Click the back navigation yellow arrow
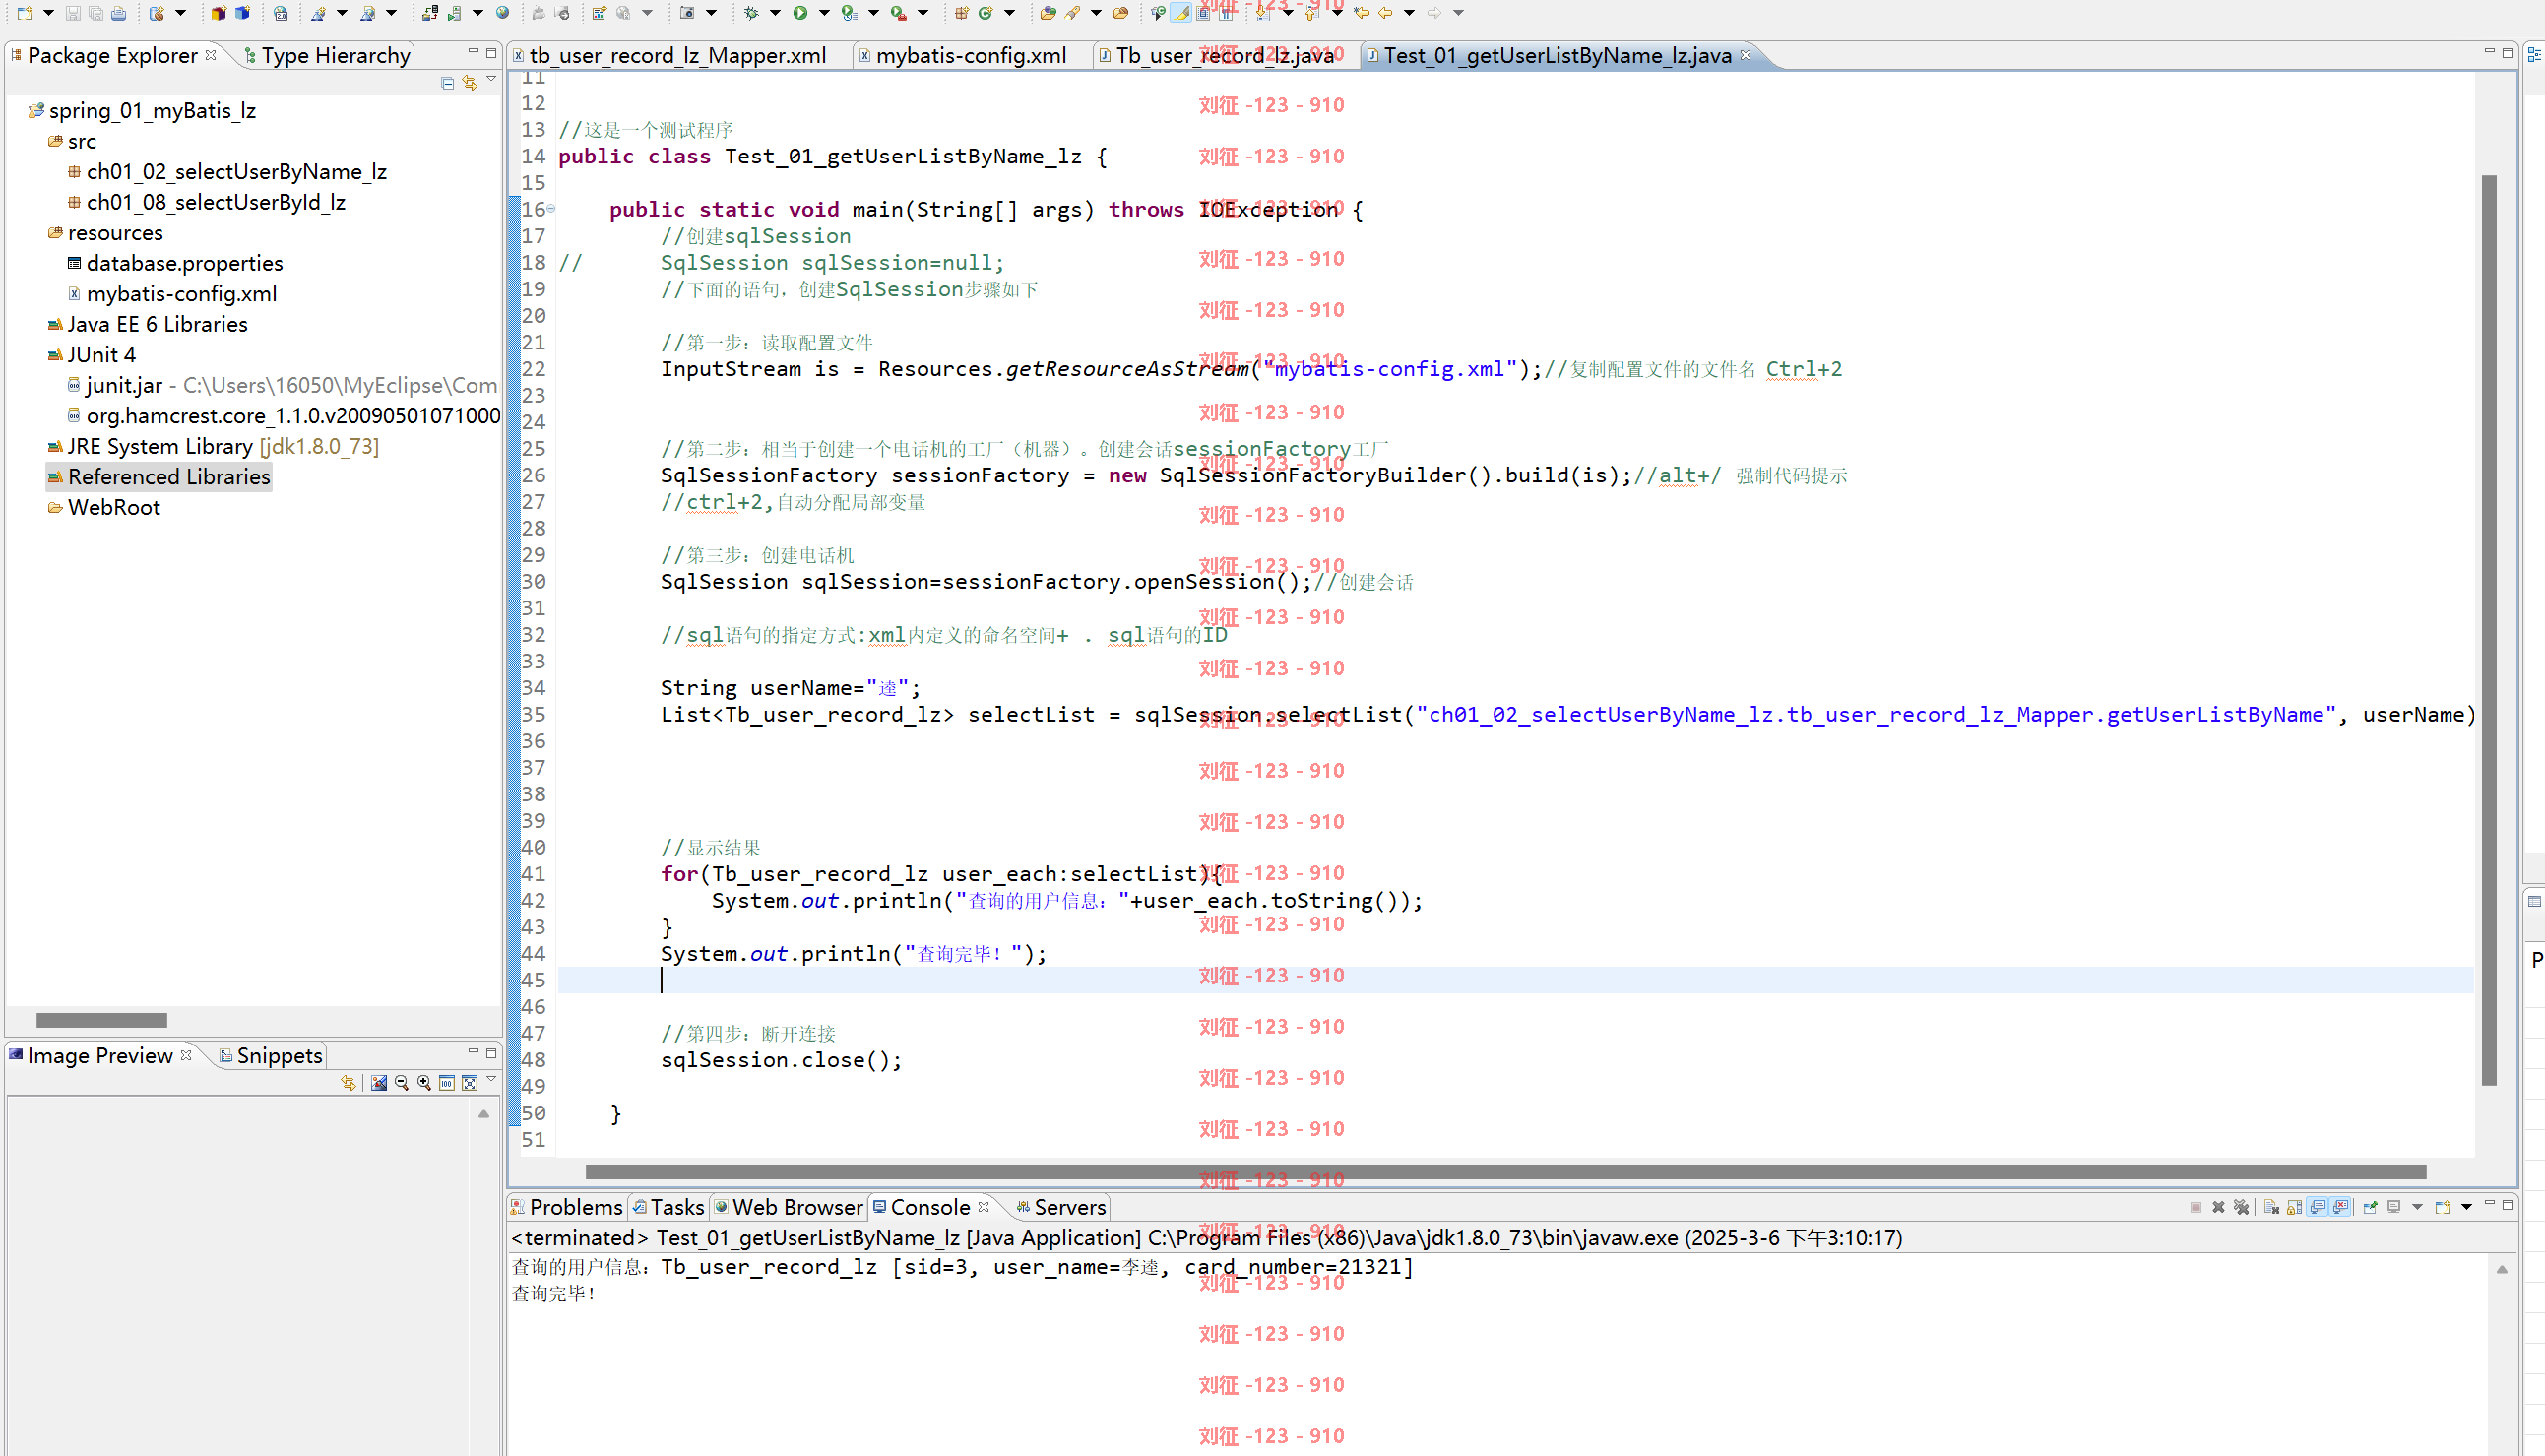The width and height of the screenshot is (2545, 1456). 1385,13
